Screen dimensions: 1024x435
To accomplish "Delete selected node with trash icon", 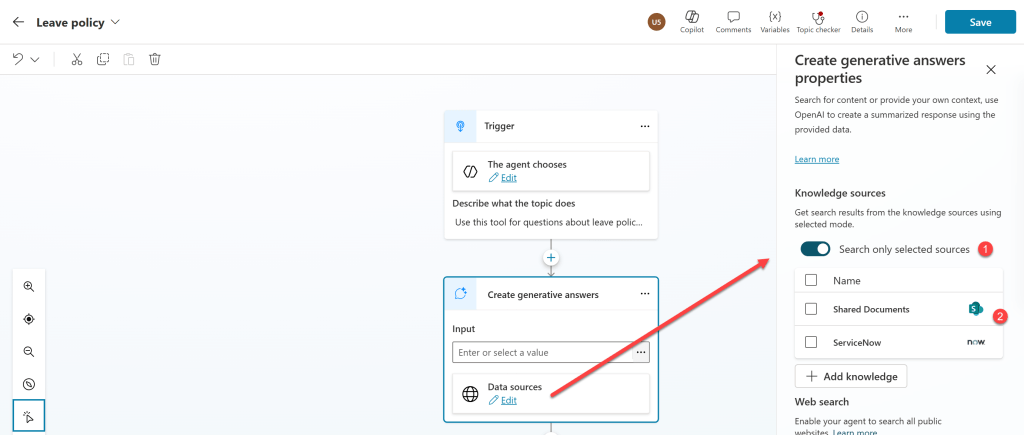I will pyautogui.click(x=155, y=59).
